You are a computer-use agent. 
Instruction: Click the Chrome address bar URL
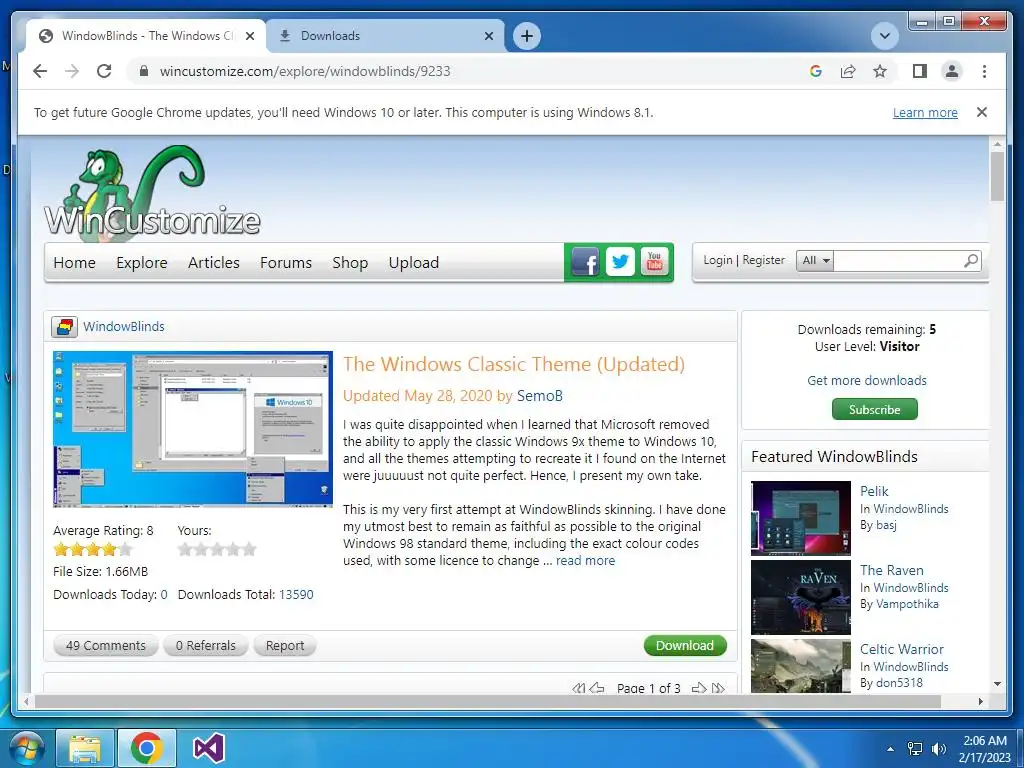click(305, 71)
